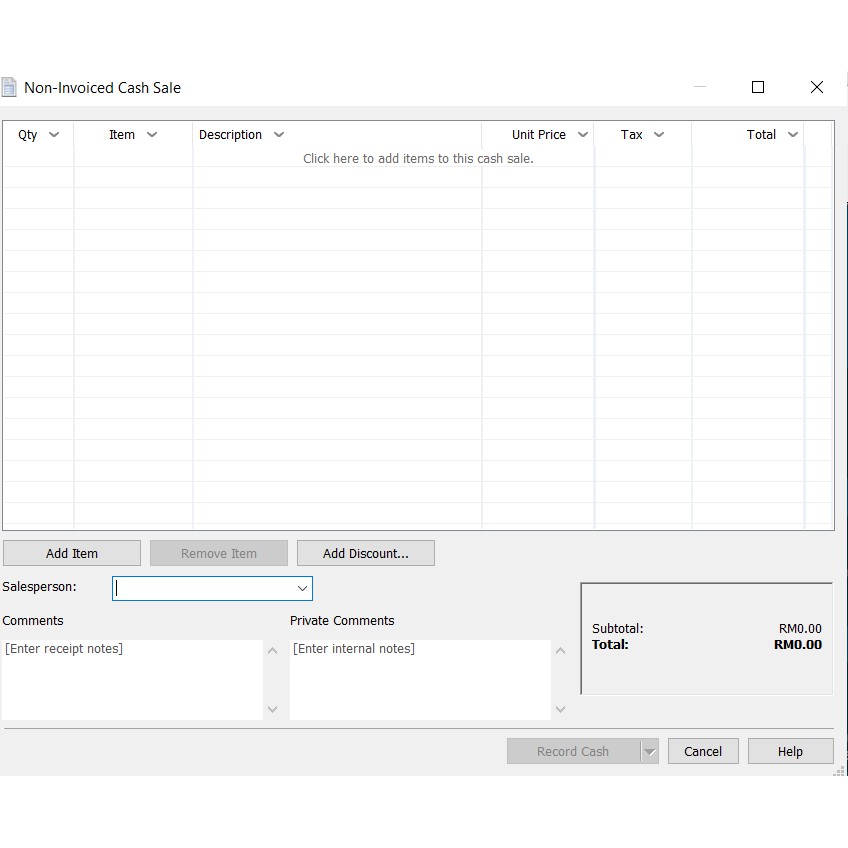Viewport: 848px width, 848px height.
Task: Focus the Private Comments internal notes field
Action: (x=419, y=679)
